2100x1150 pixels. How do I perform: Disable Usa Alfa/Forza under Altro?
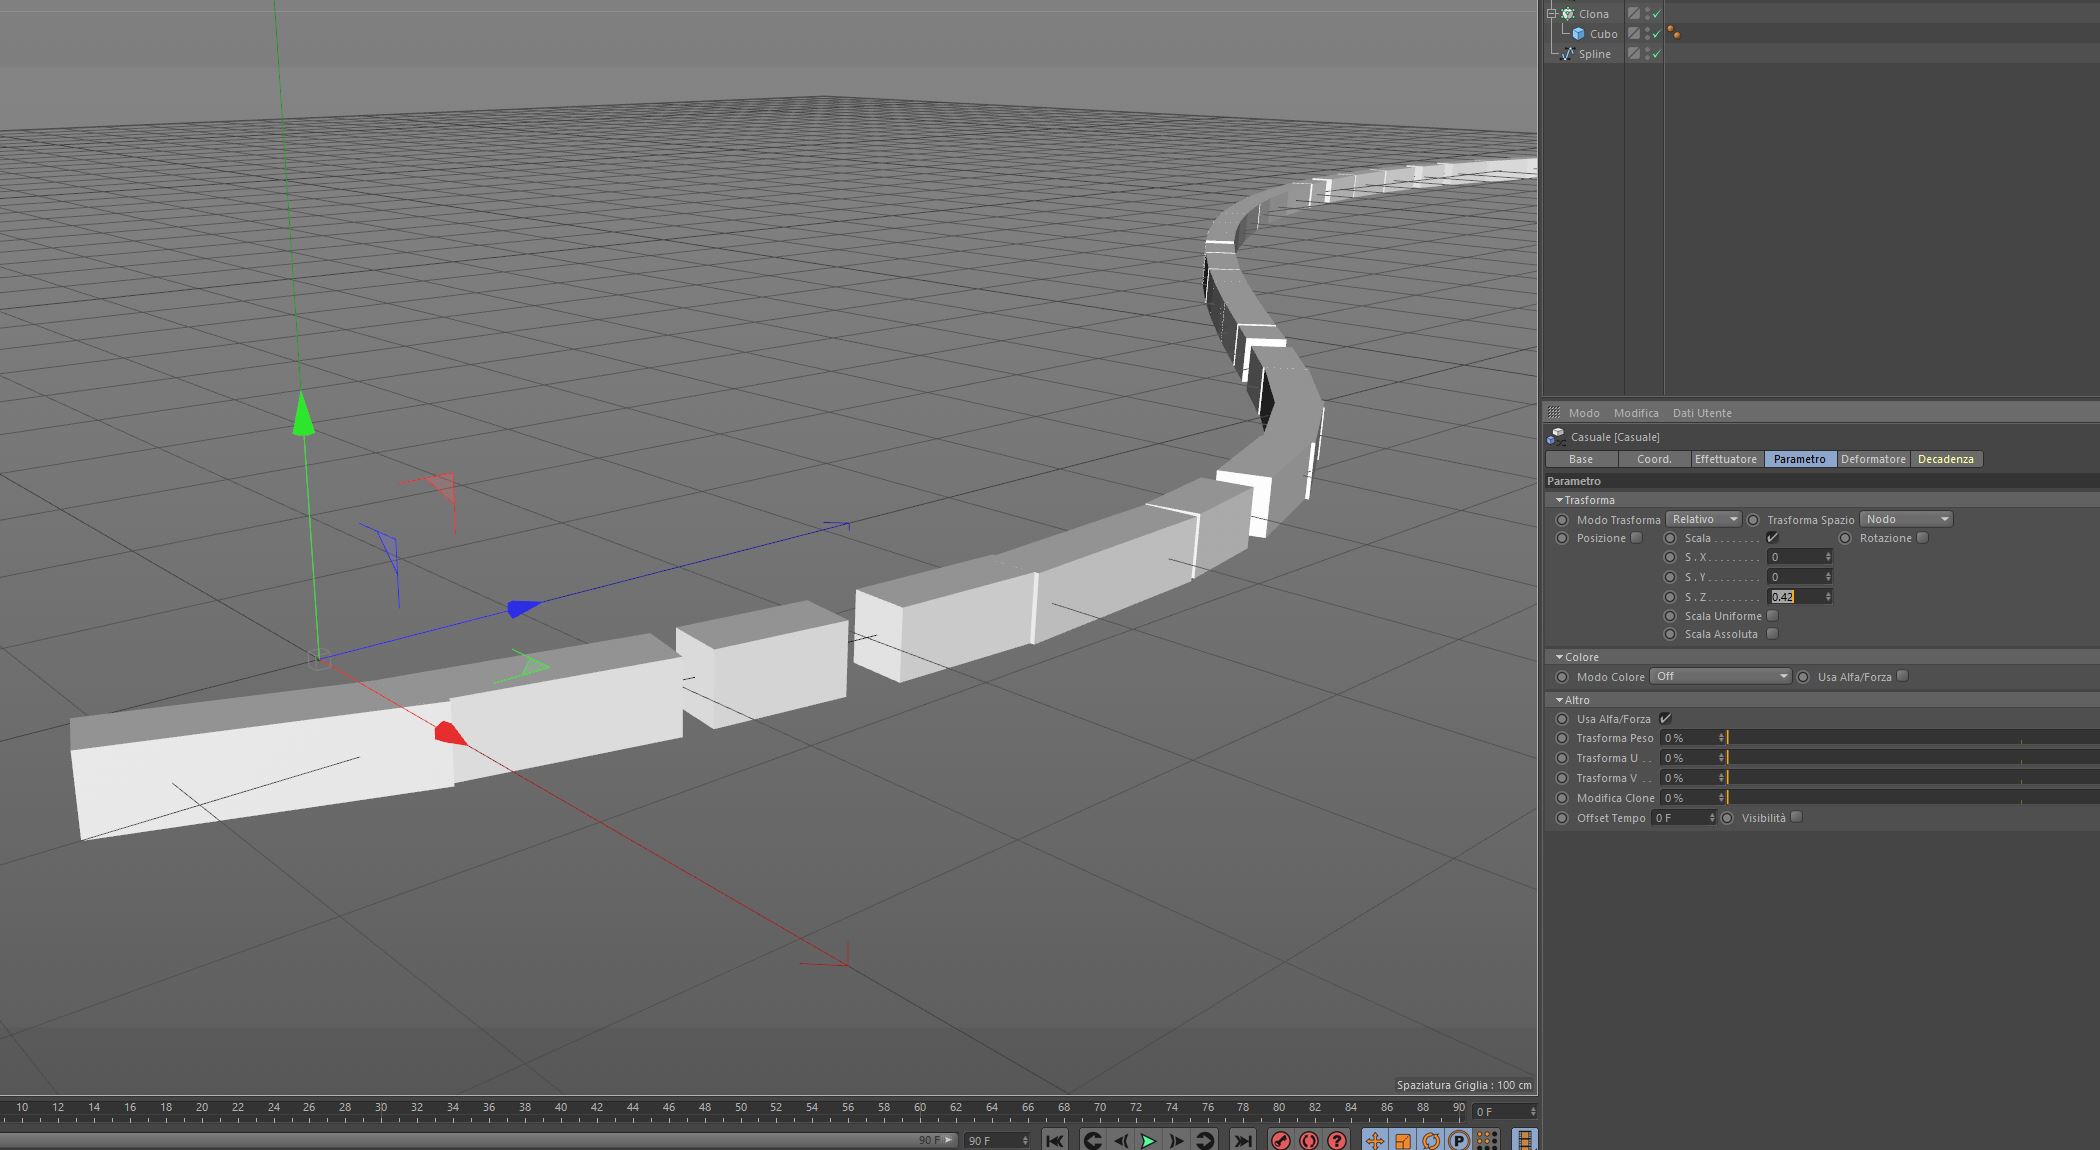tap(1665, 718)
